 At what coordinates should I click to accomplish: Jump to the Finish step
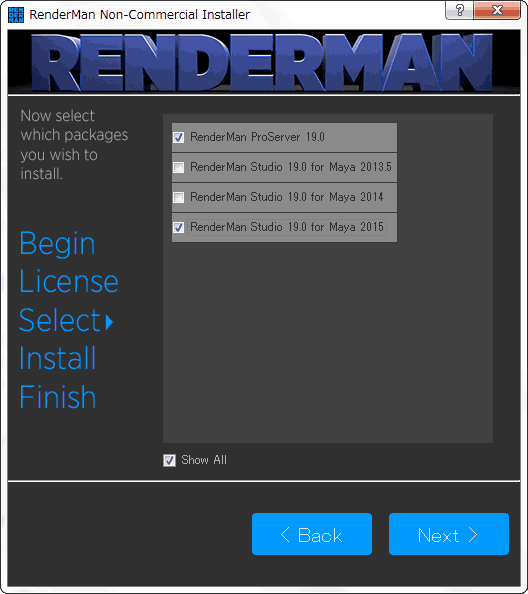click(x=58, y=397)
